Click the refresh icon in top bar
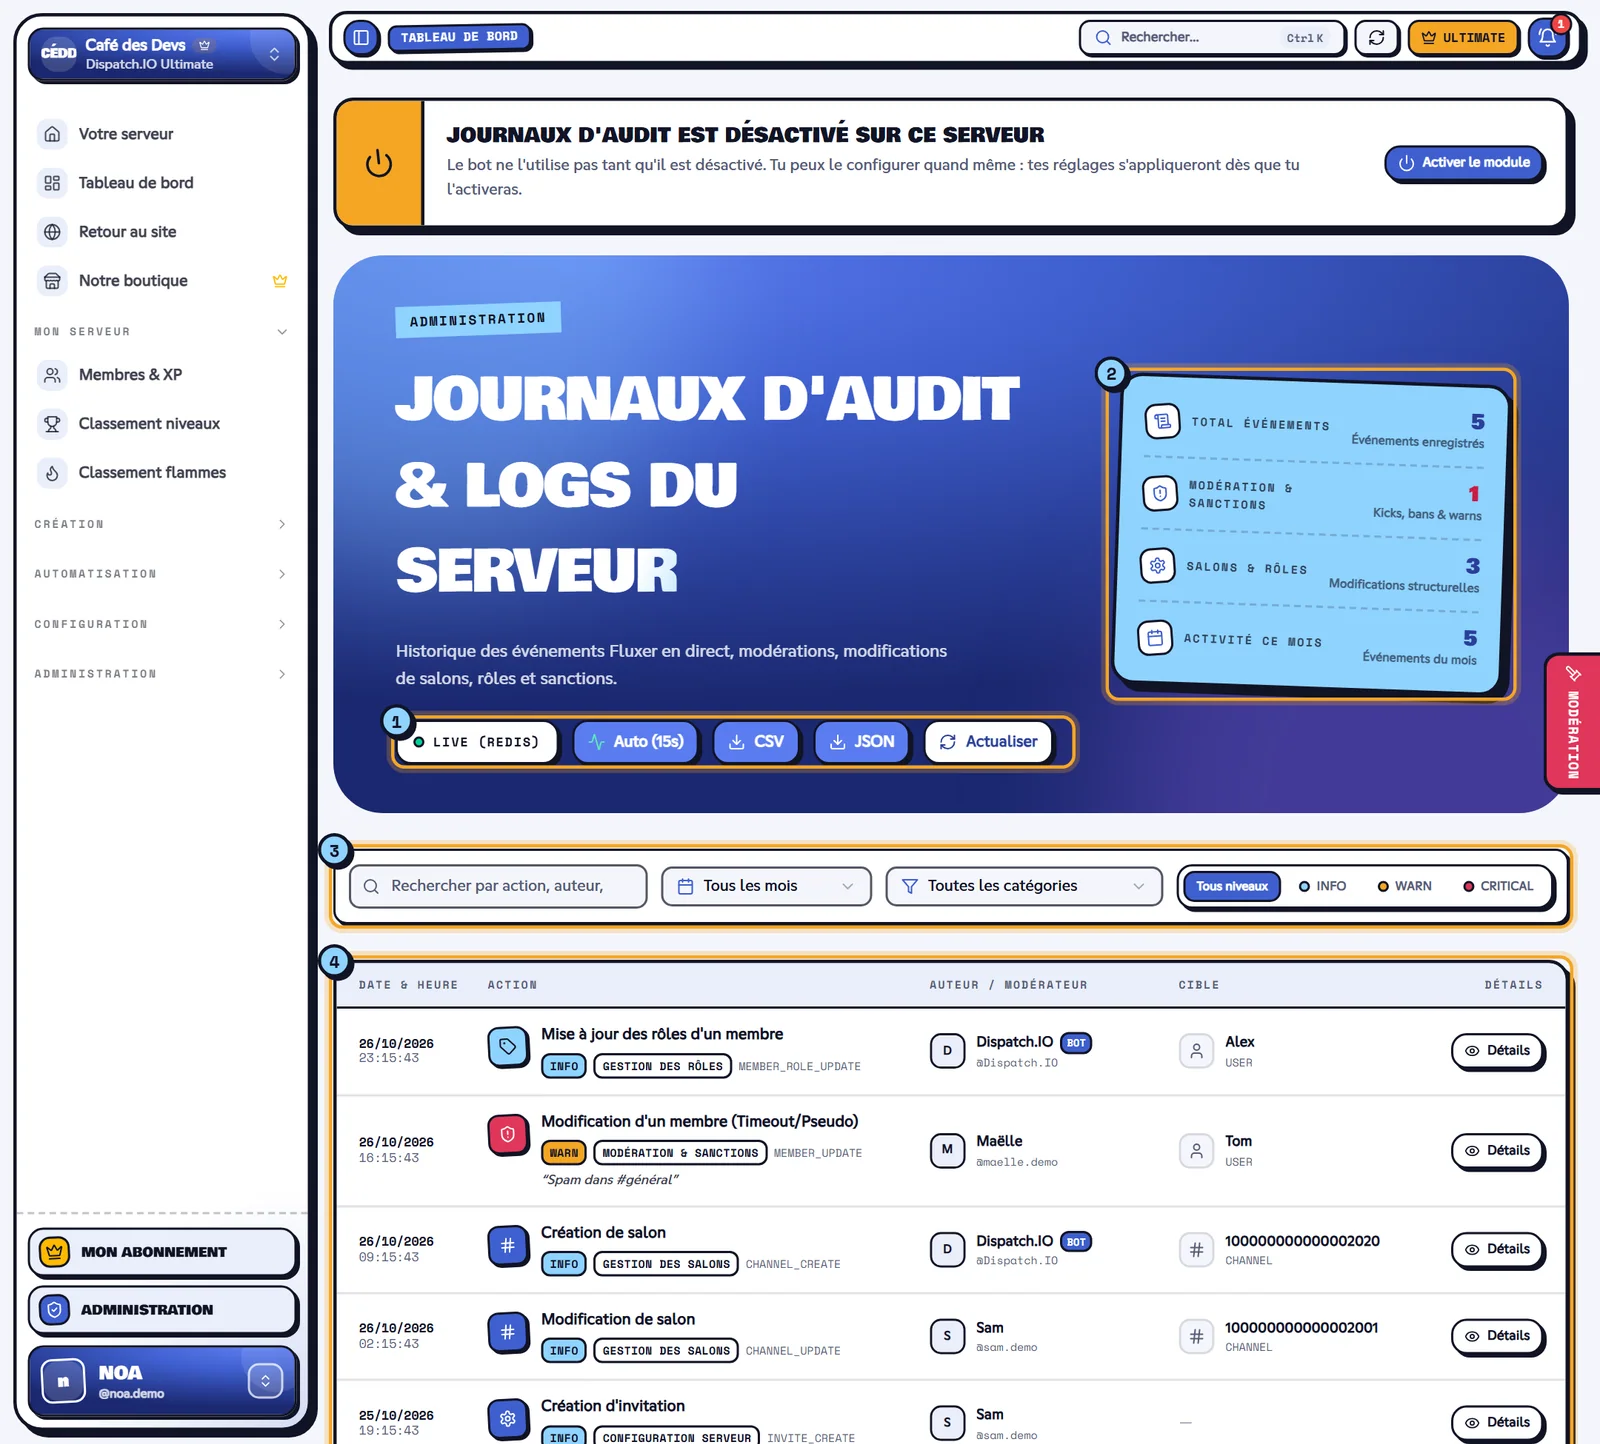 tap(1376, 38)
